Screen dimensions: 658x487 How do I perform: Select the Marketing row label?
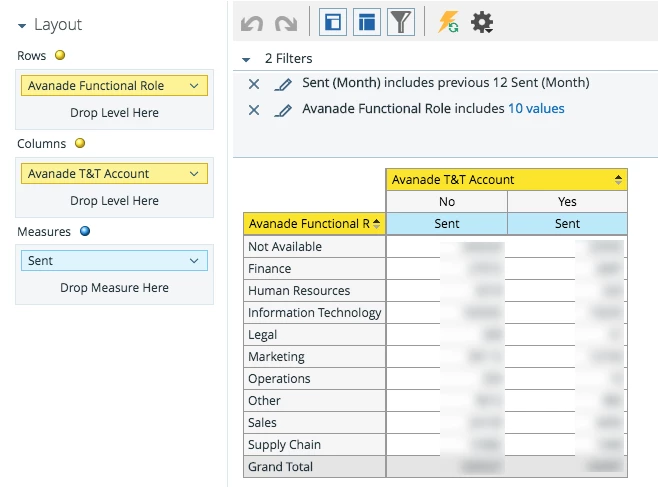[x=314, y=357]
